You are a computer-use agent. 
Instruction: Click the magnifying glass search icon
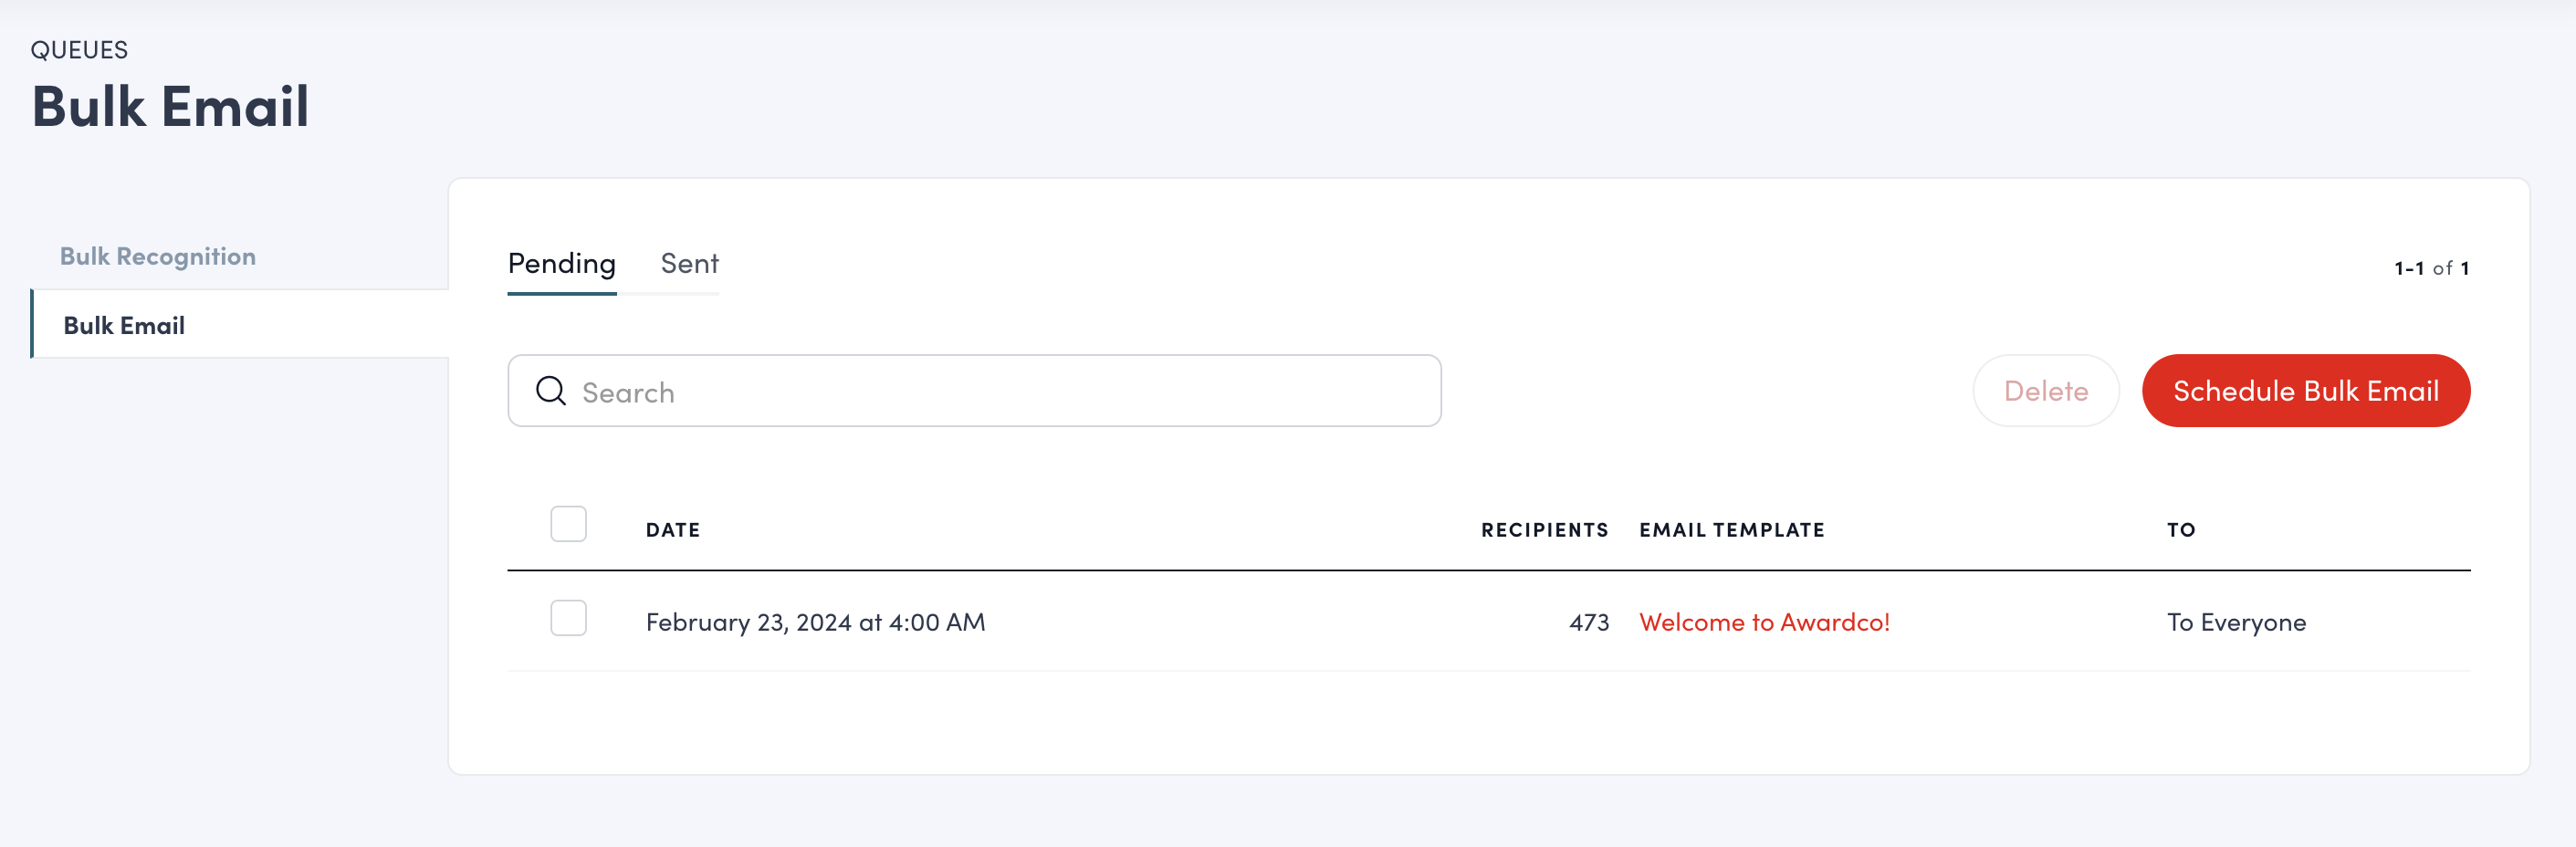pyautogui.click(x=550, y=390)
